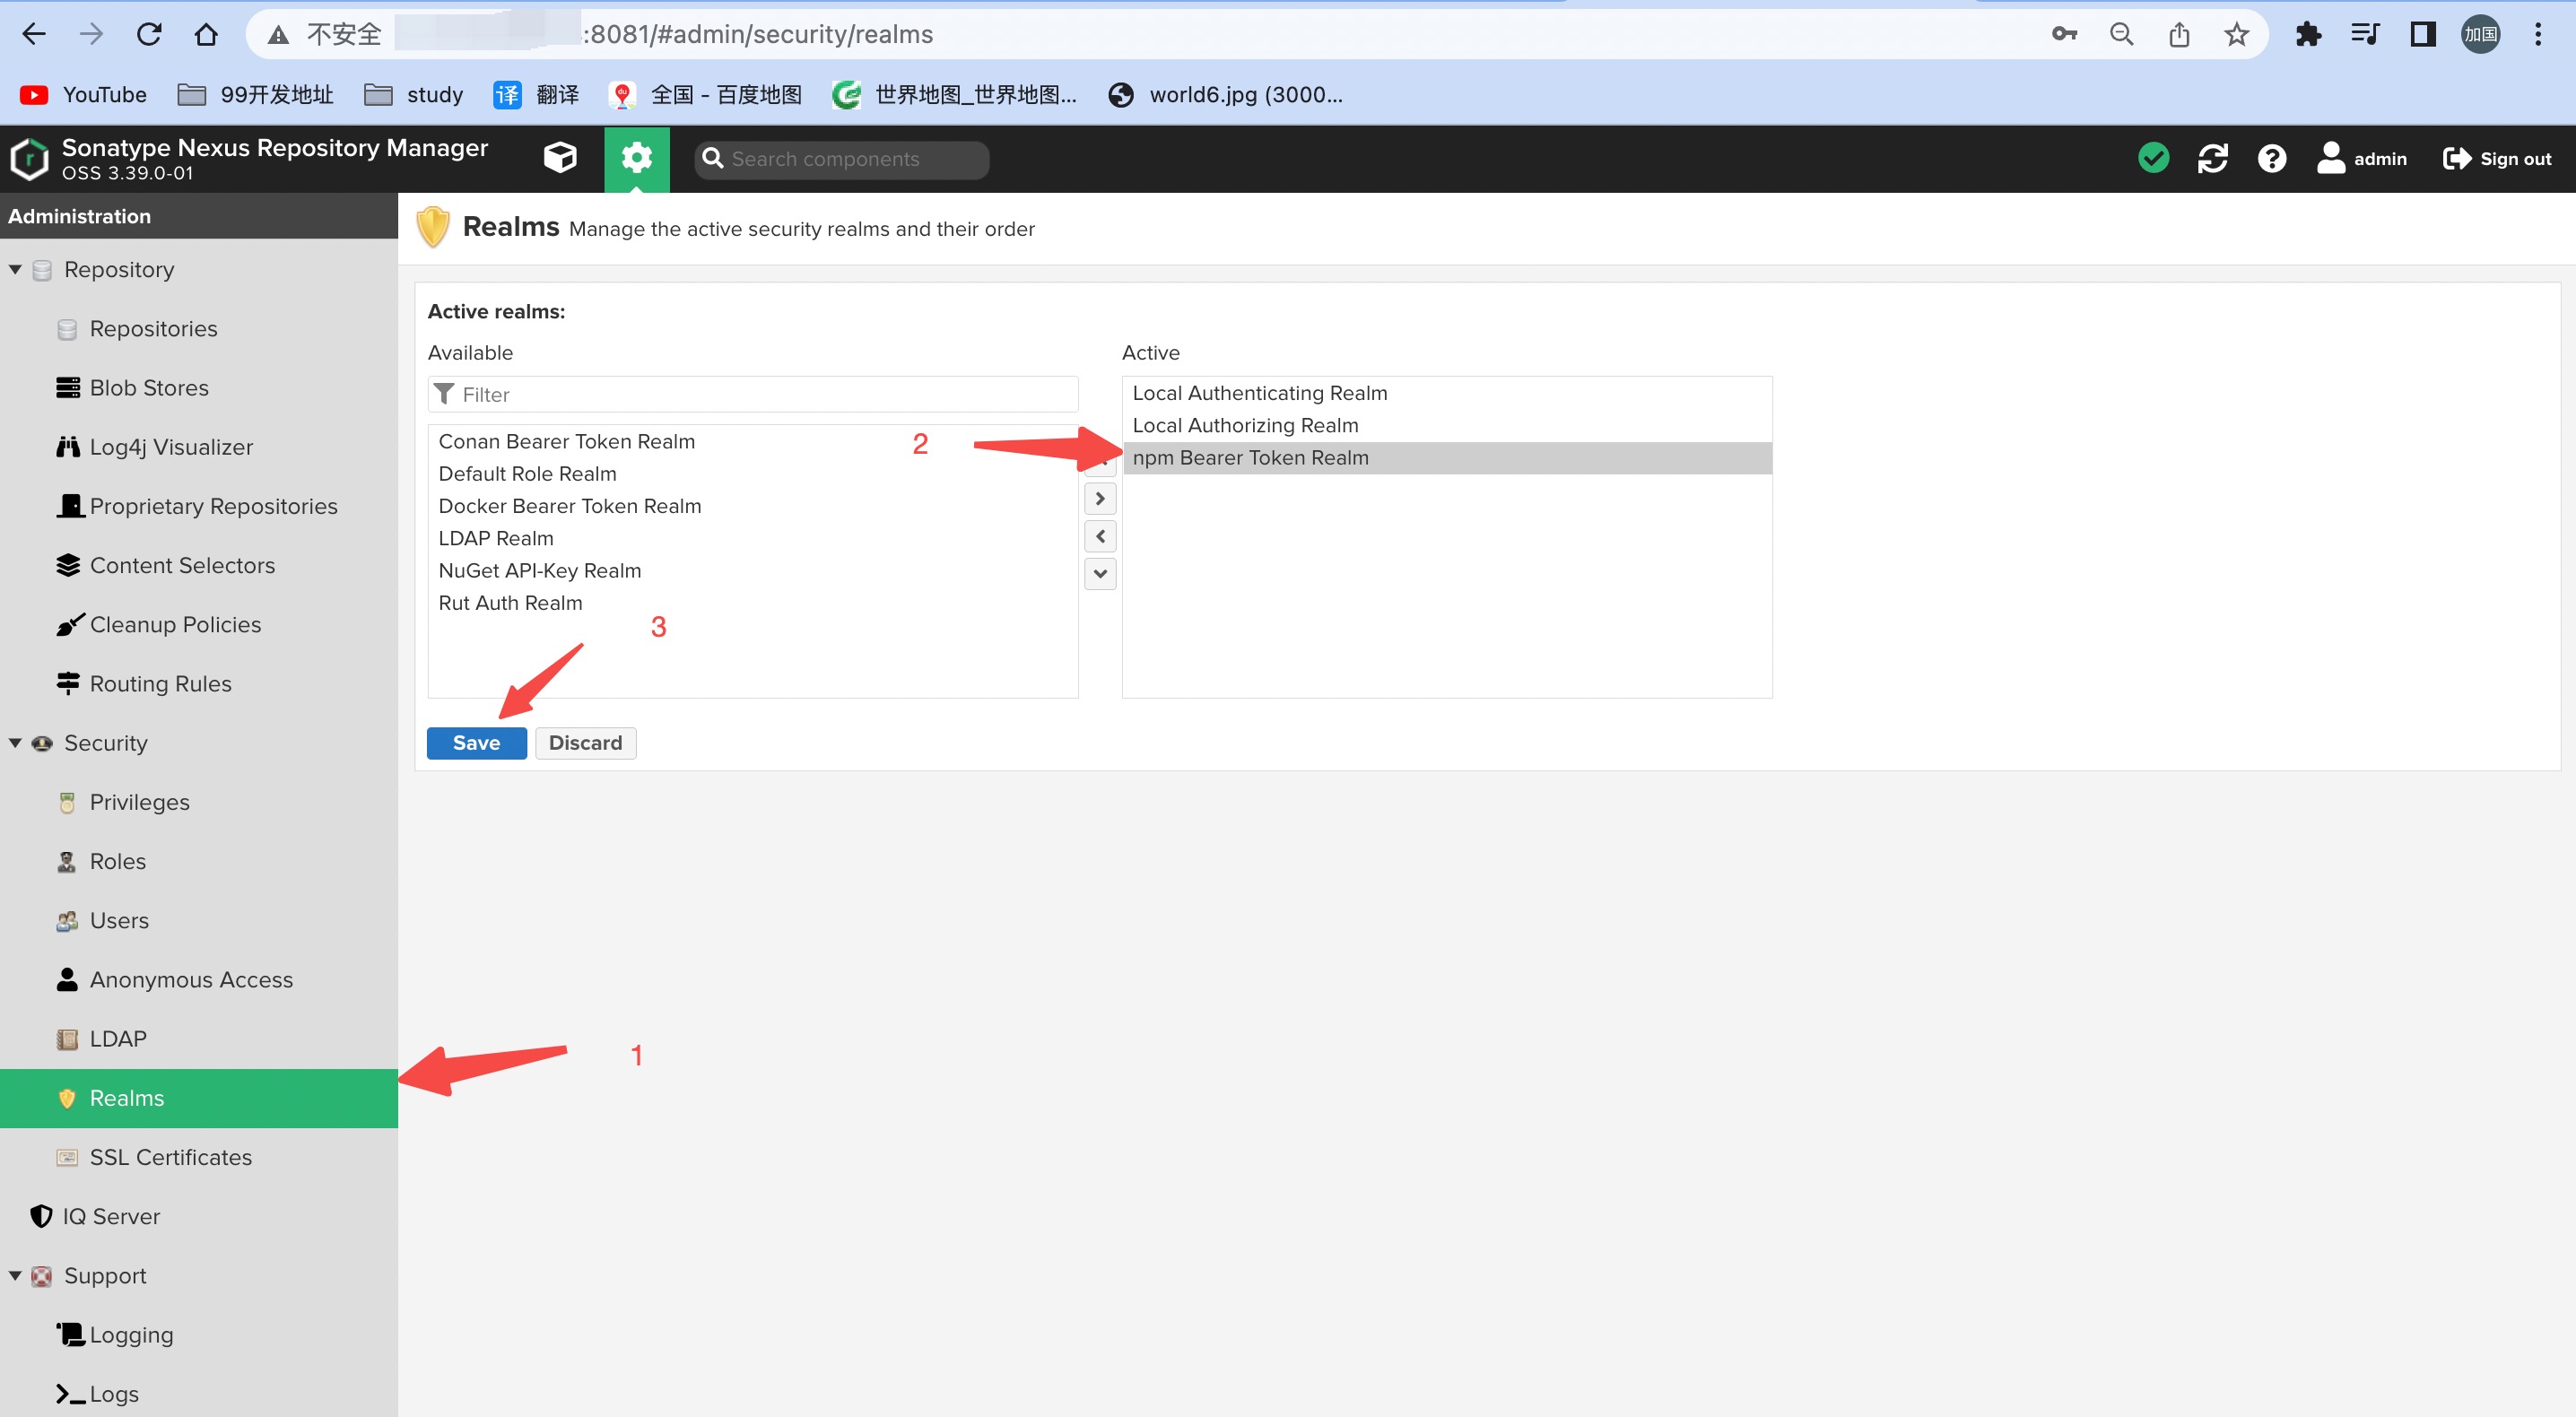The height and width of the screenshot is (1417, 2576).
Task: Click the address bar URL
Action: 759,34
